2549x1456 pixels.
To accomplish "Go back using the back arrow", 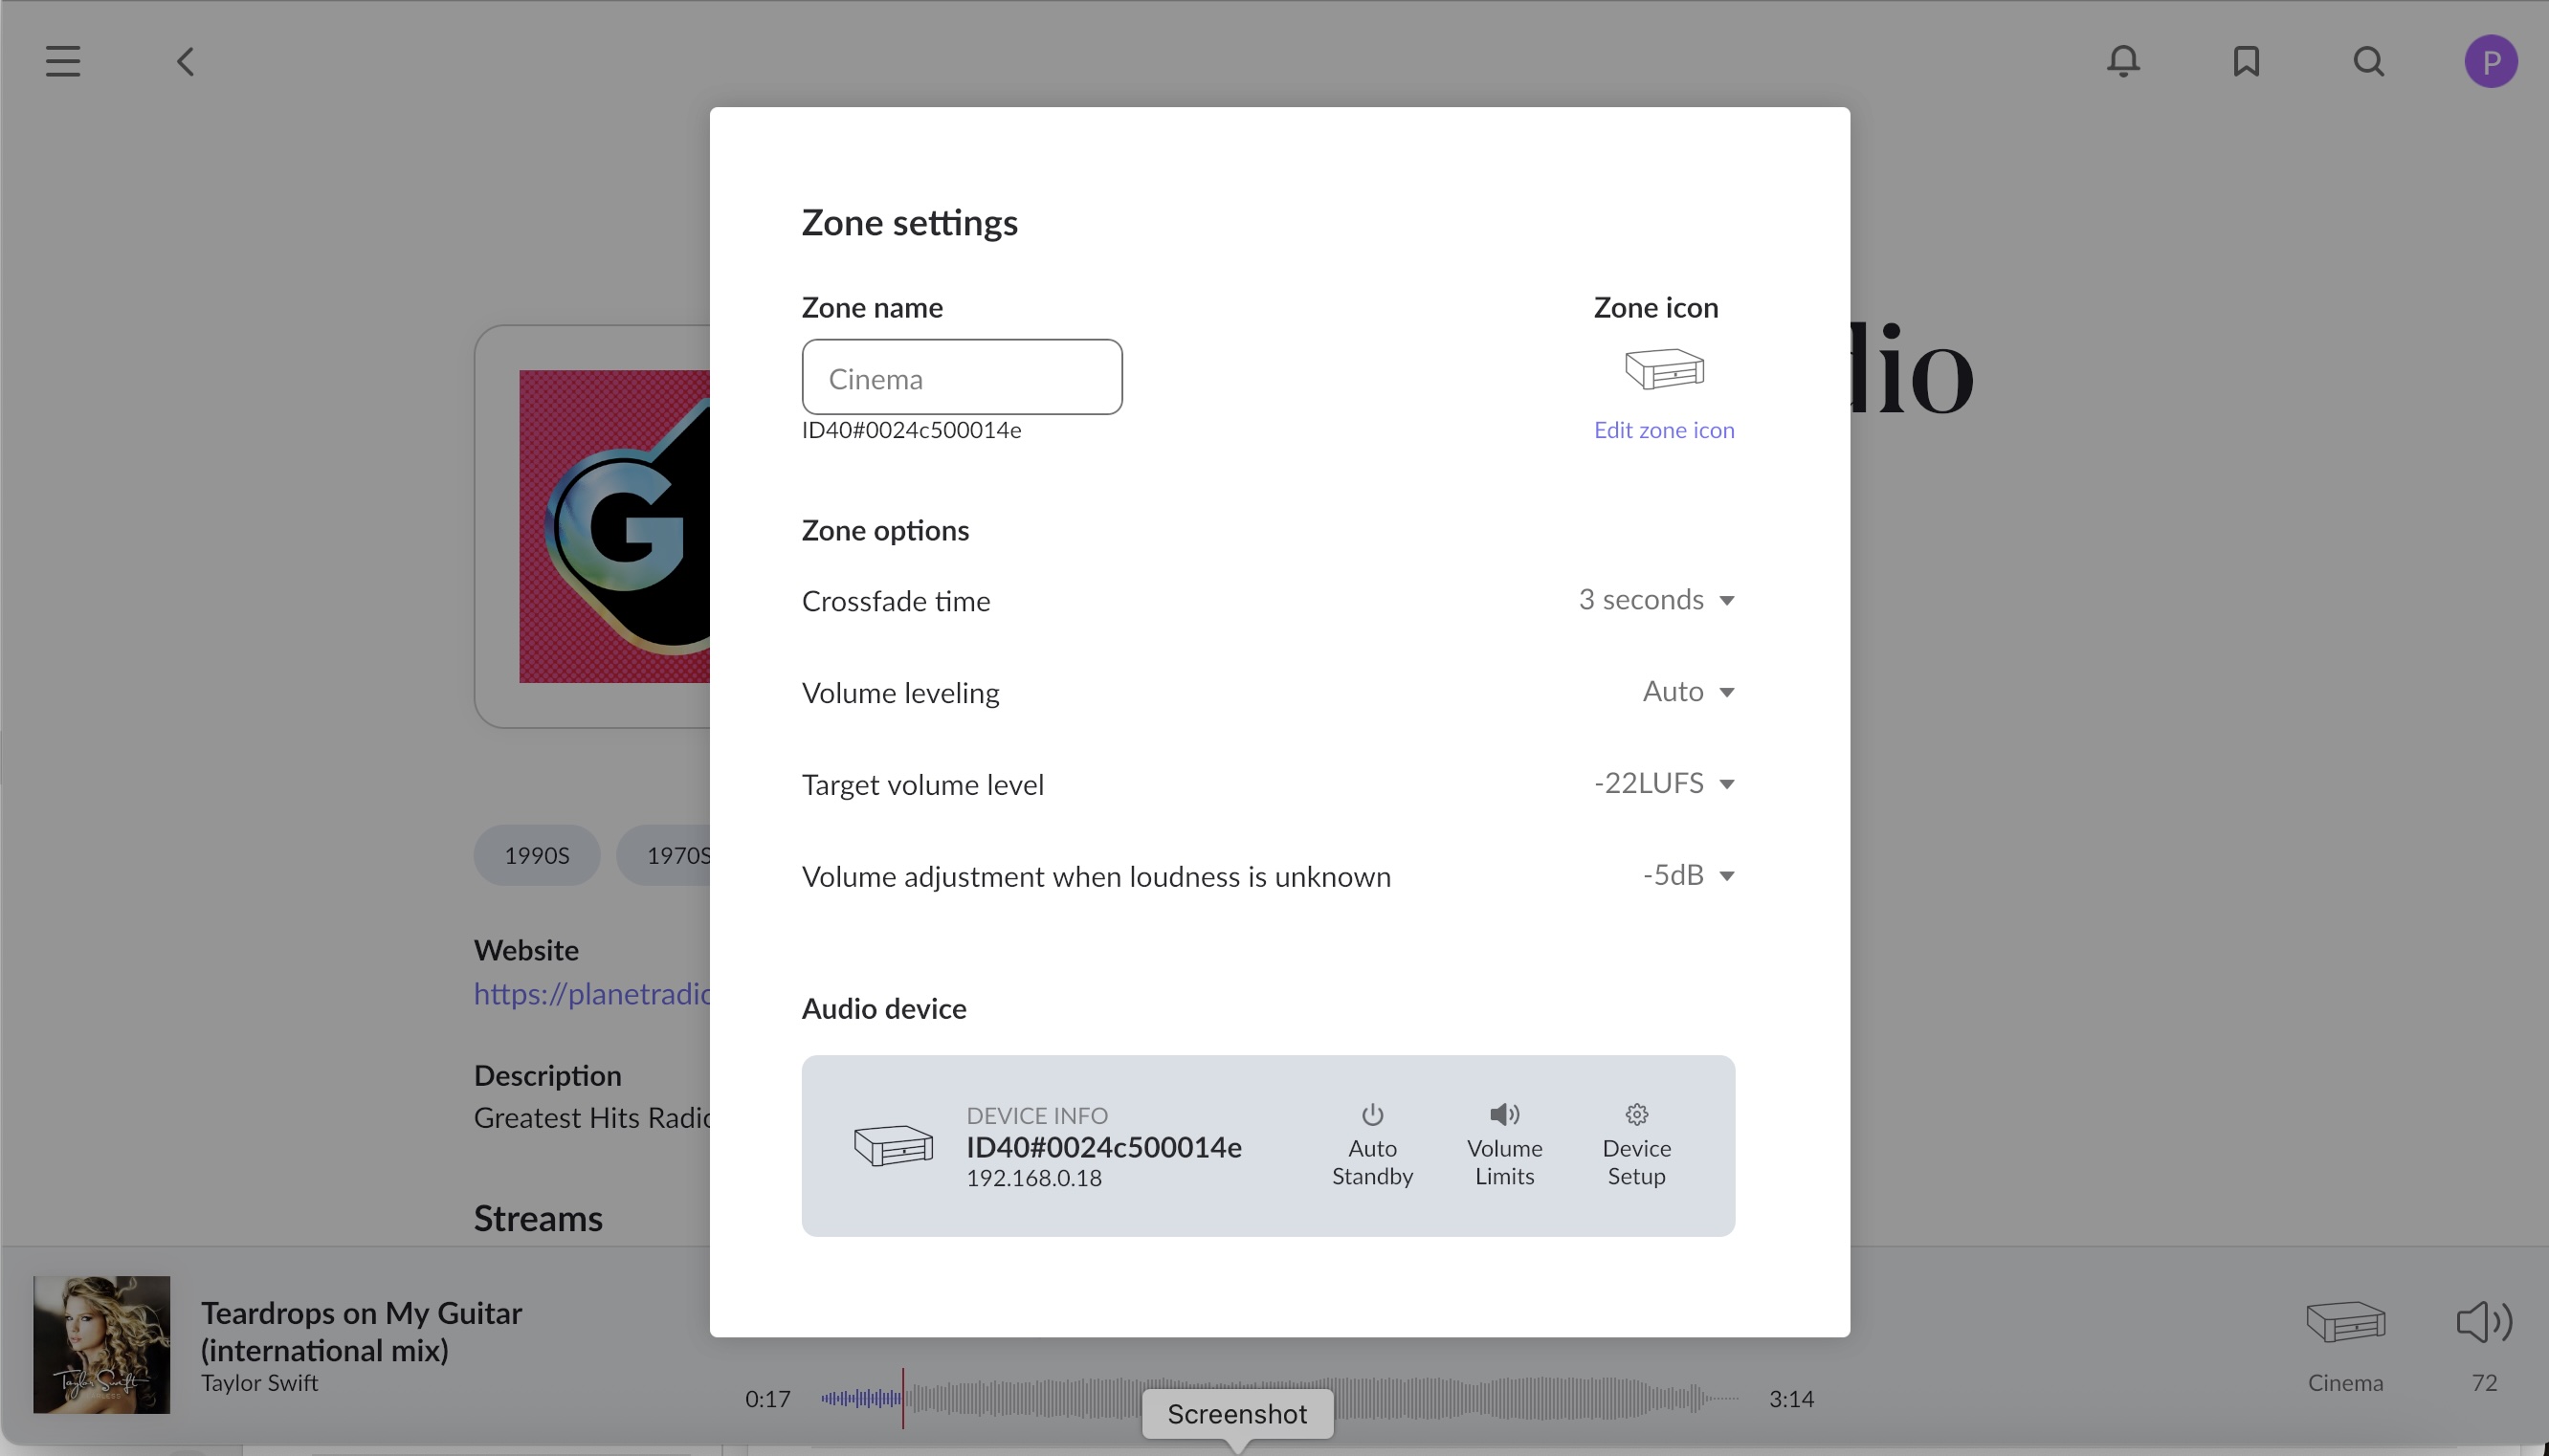I will [185, 62].
